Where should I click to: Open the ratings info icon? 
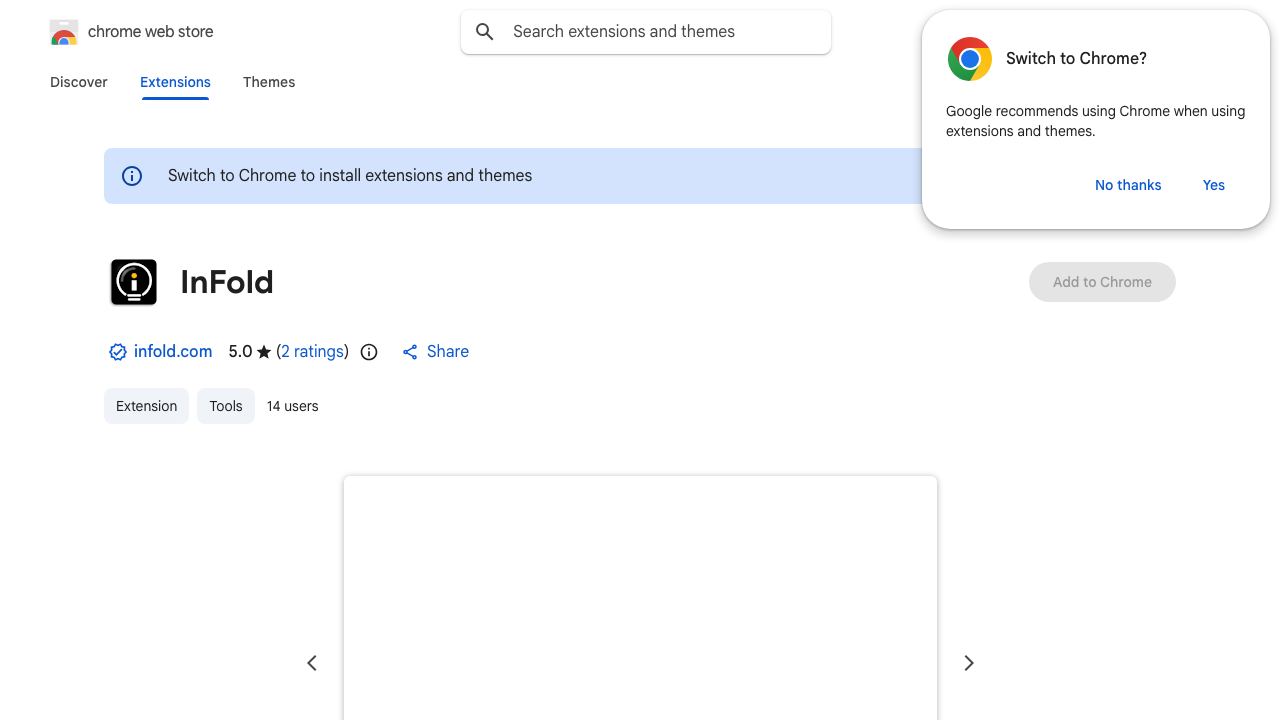369,352
